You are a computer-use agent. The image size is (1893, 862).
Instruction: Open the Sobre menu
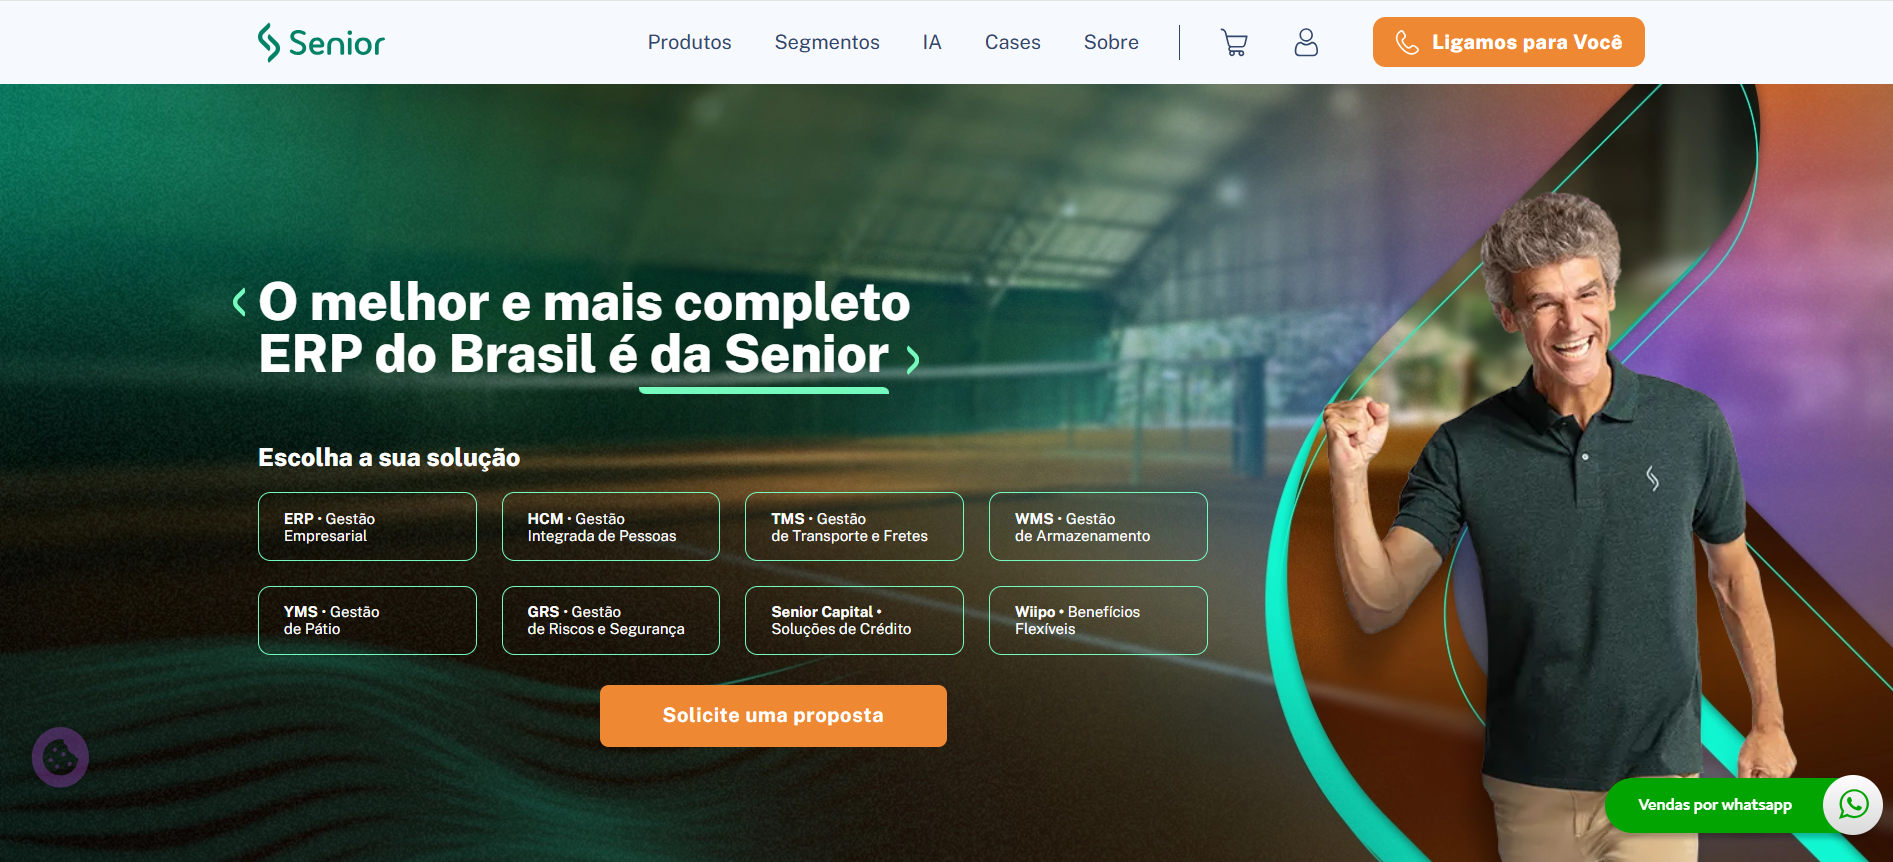[1111, 42]
